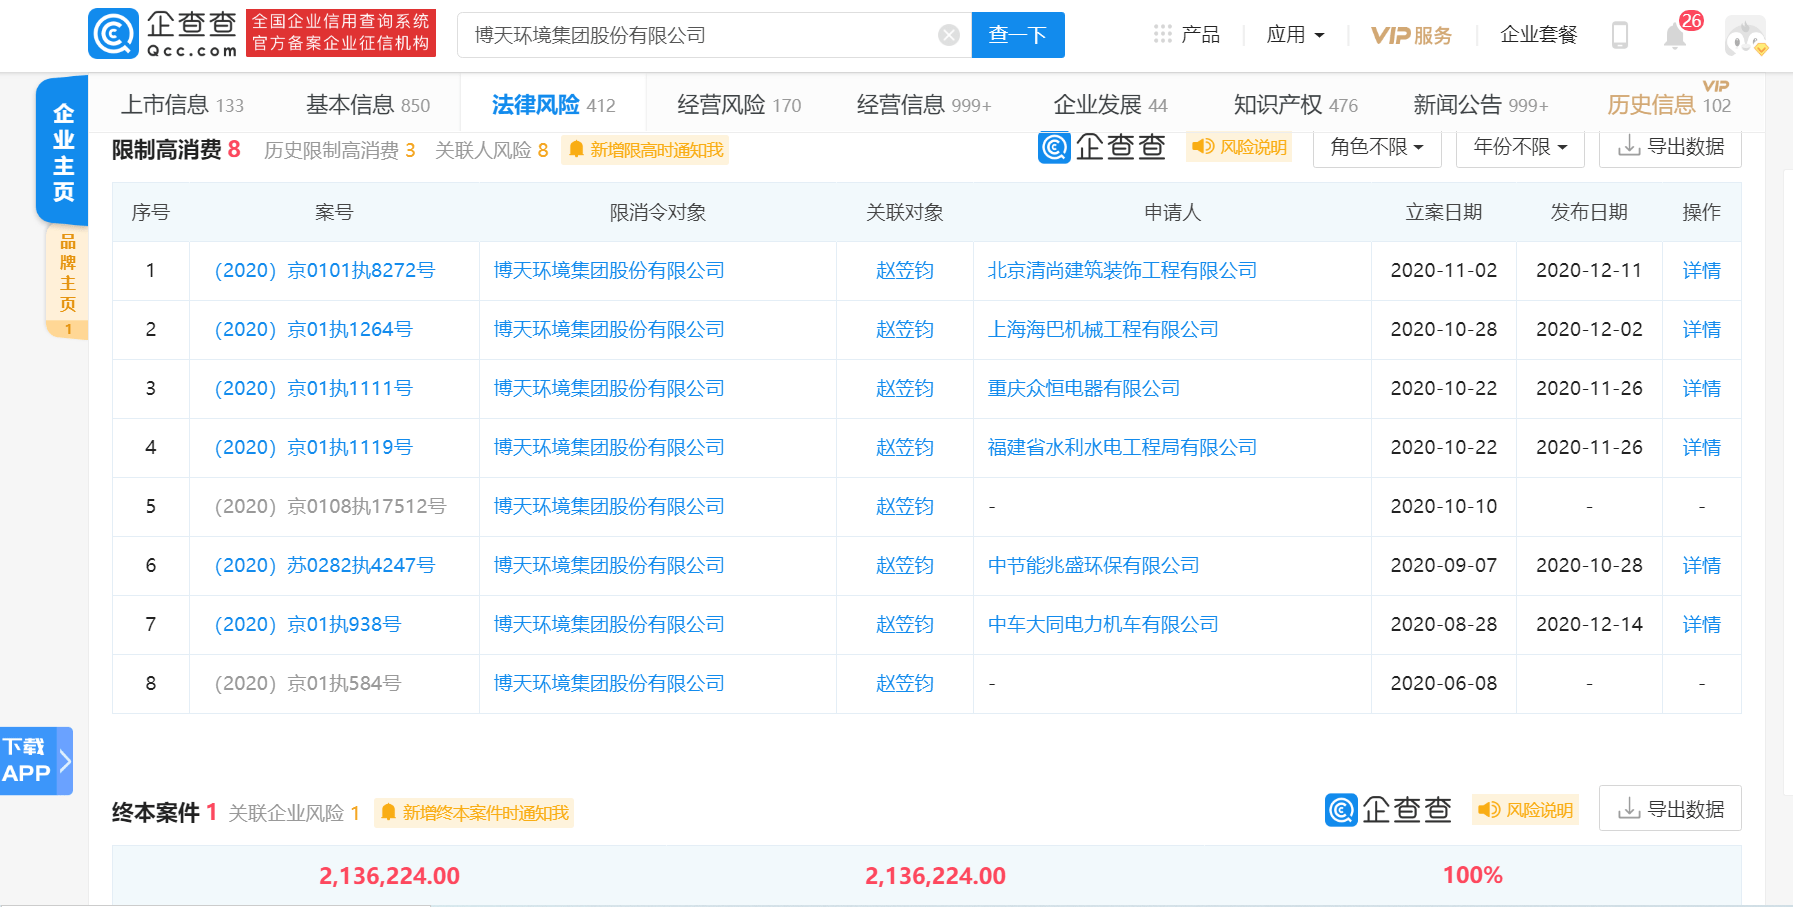
Task: Open case (2020)京01执938号
Action: point(308,625)
